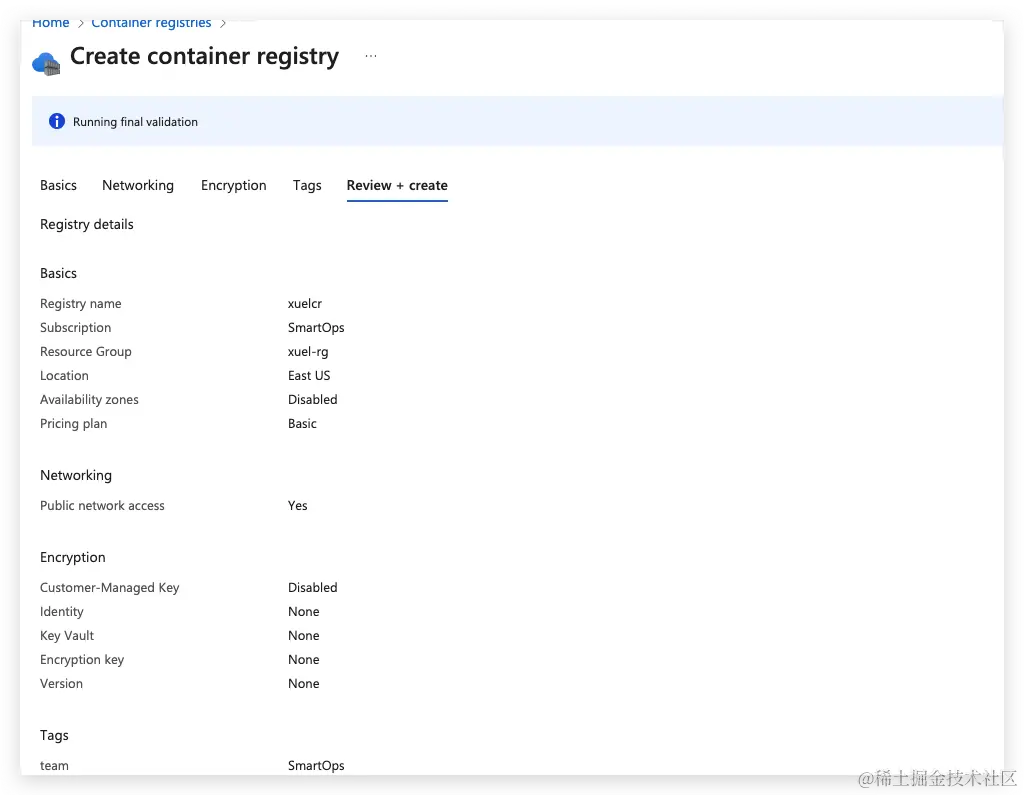This screenshot has width=1024, height=795.
Task: Select the Key Vault value None
Action: (x=304, y=636)
